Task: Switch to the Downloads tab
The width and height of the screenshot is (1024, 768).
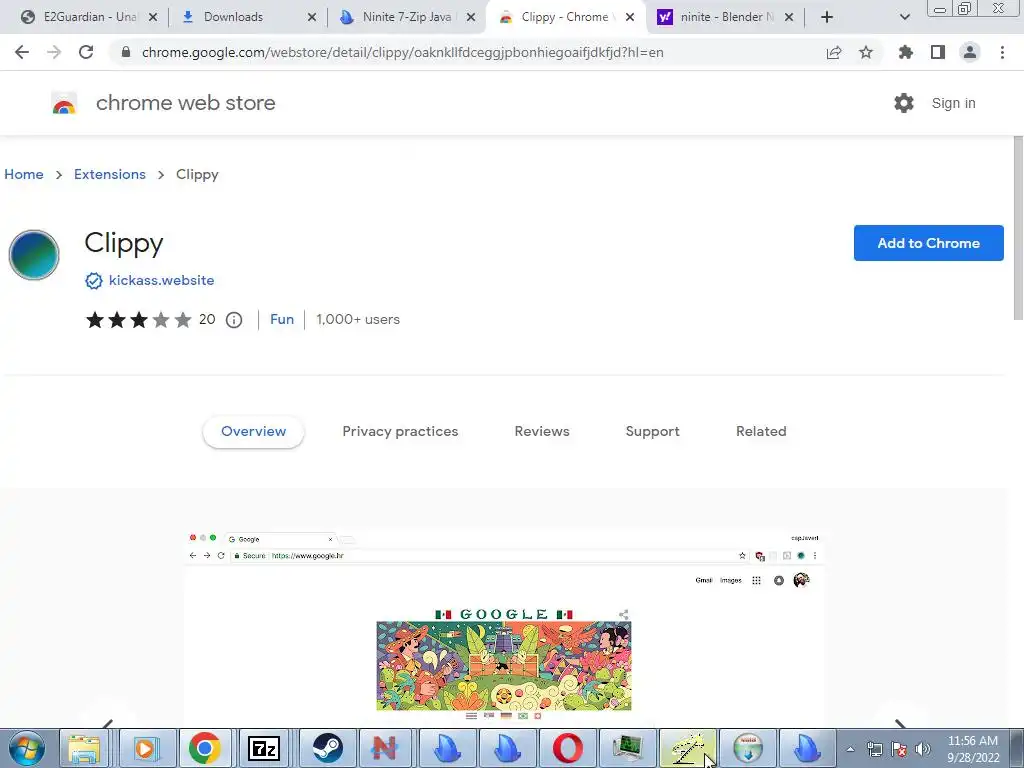Action: (248, 17)
